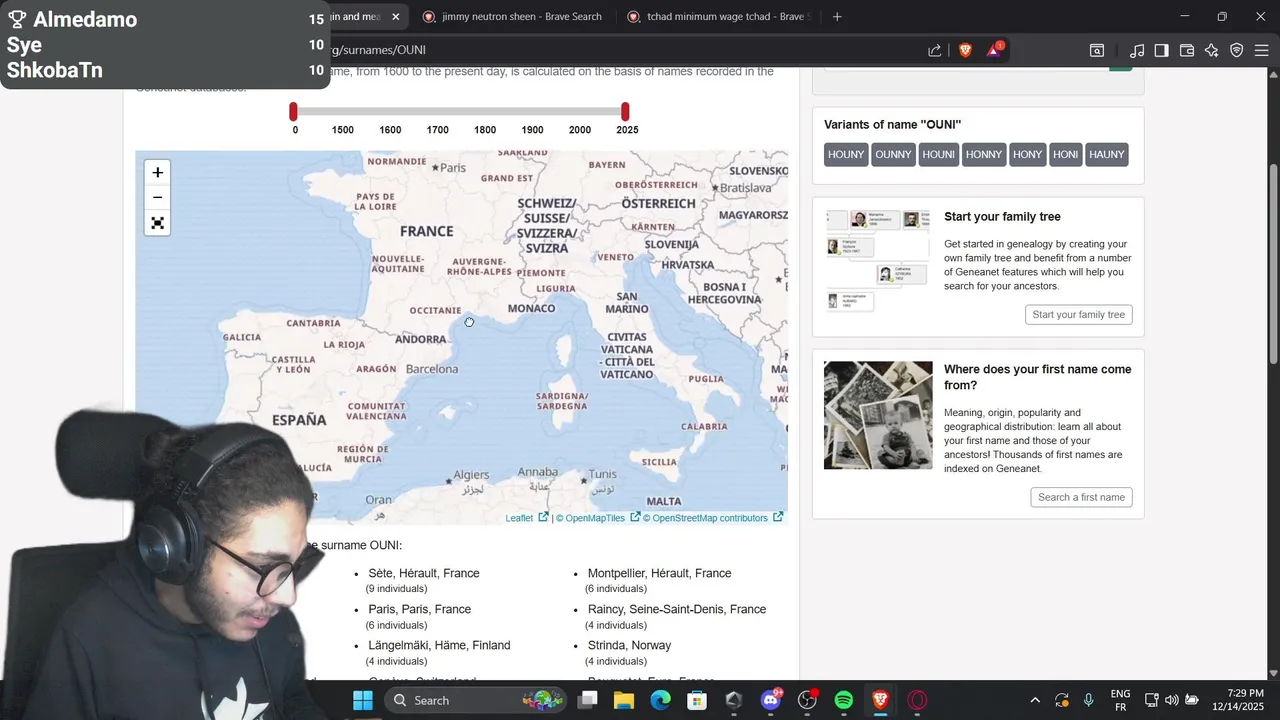Select the HOUNY name variant
The height and width of the screenshot is (720, 1280).
pos(846,154)
